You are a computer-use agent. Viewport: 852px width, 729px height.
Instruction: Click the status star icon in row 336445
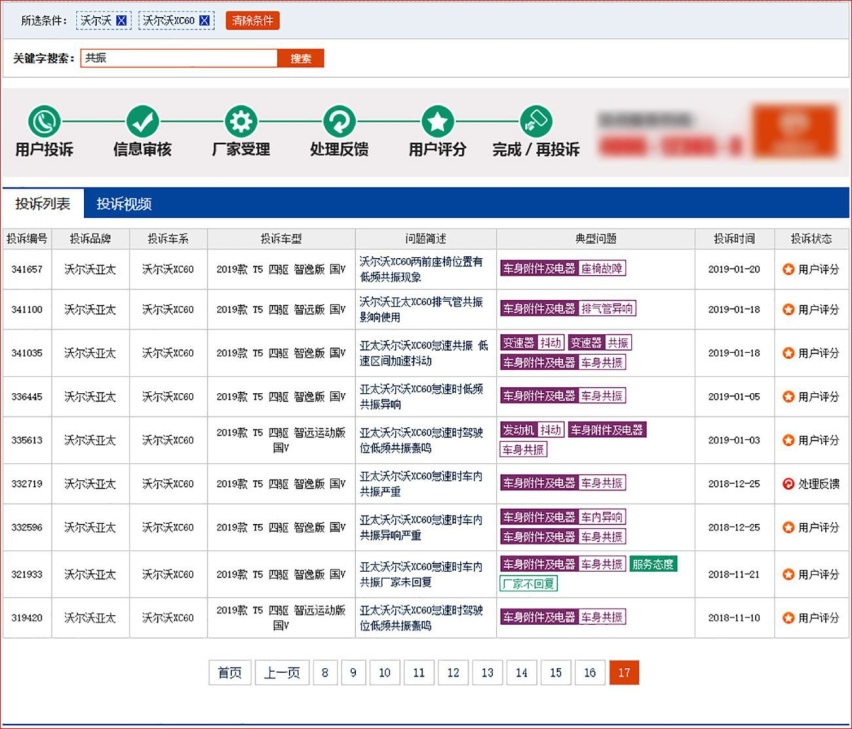(788, 397)
